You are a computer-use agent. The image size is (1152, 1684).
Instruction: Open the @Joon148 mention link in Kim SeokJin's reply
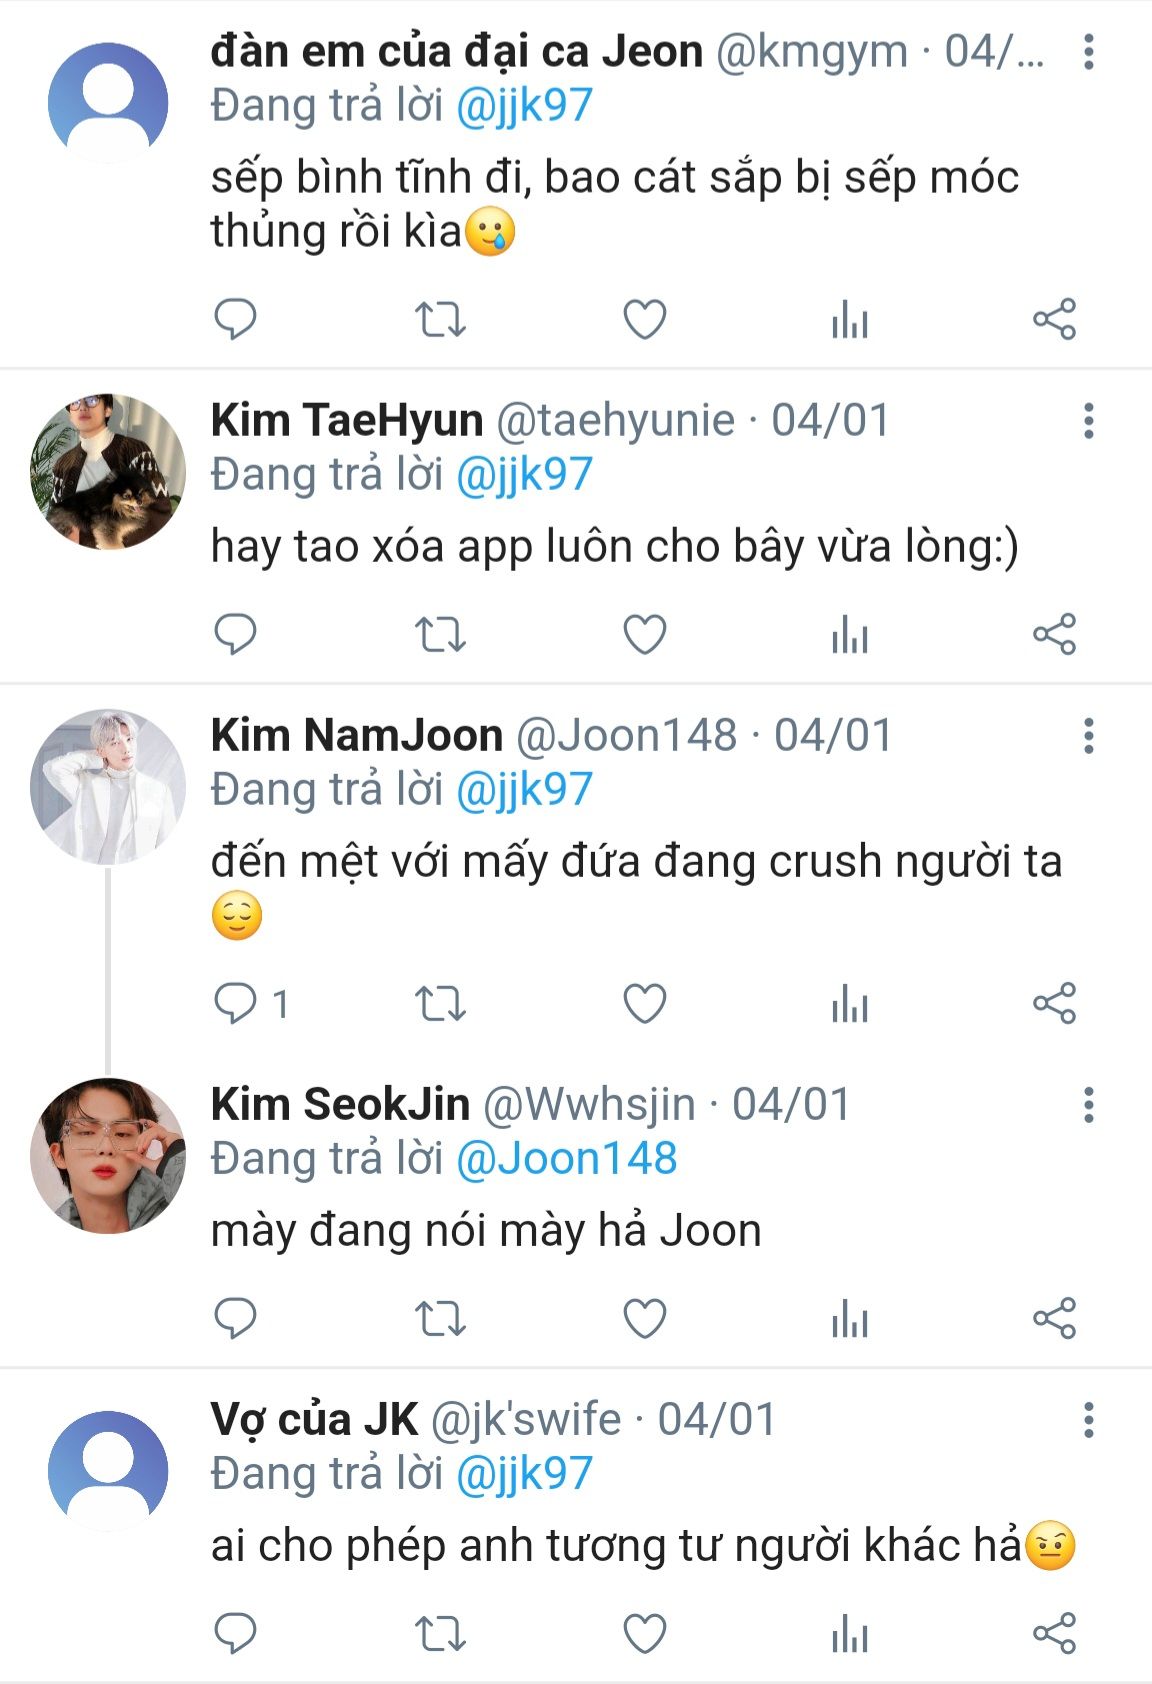tap(566, 1159)
